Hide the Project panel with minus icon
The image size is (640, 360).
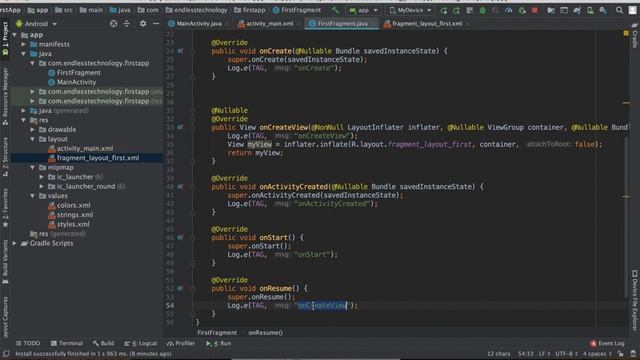click(x=156, y=24)
